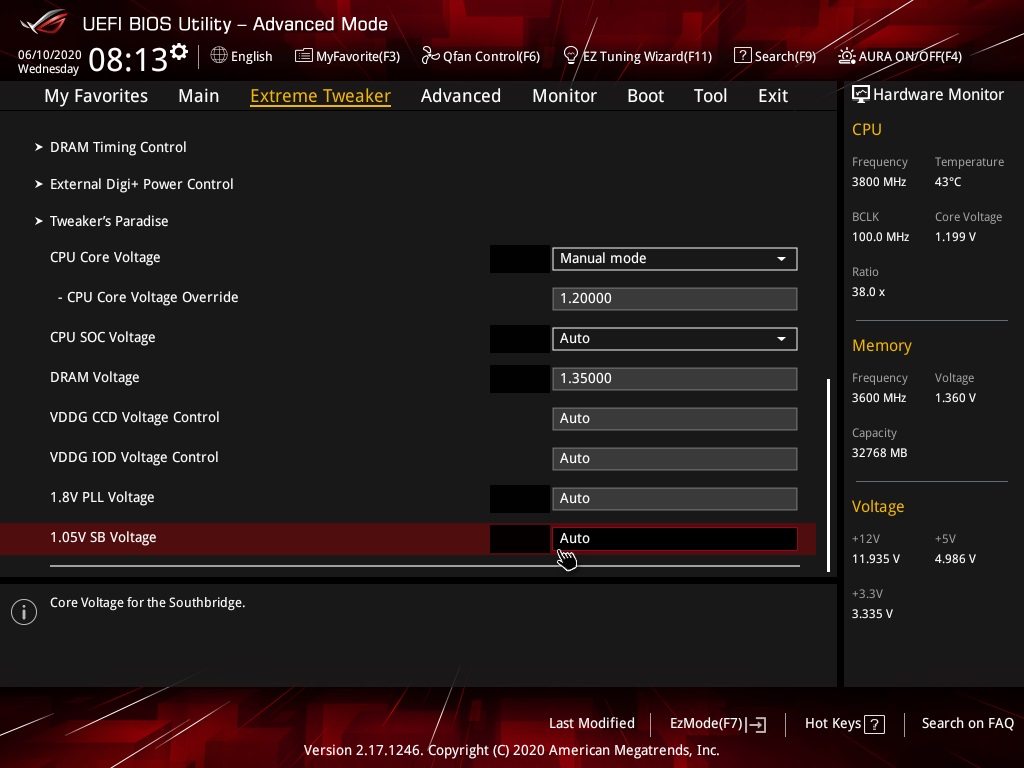Image resolution: width=1024 pixels, height=768 pixels.
Task: Select the 1.05V SB Voltage label
Action: (103, 537)
